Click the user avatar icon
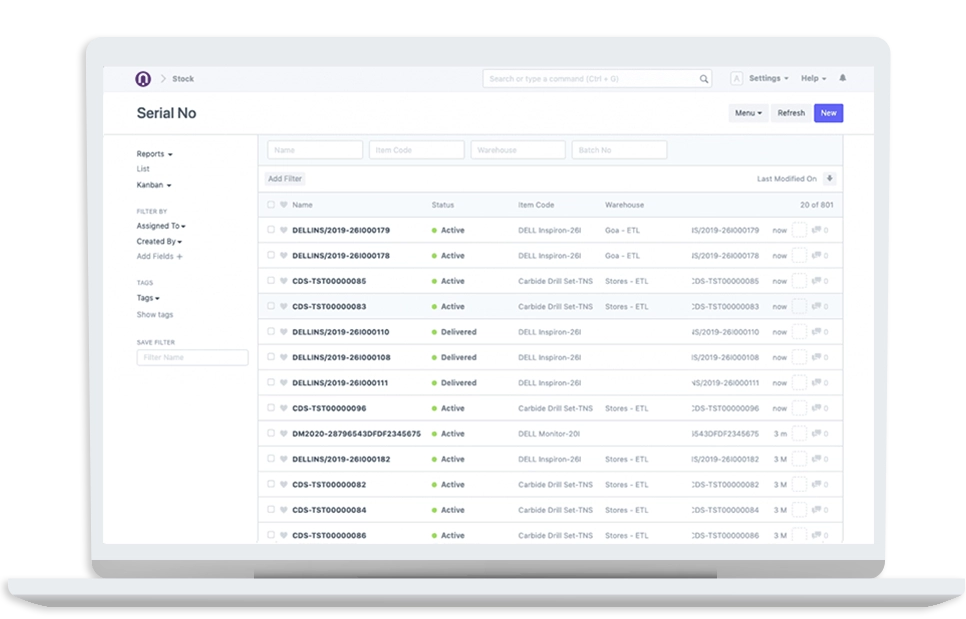The image size is (966, 619). tap(737, 78)
